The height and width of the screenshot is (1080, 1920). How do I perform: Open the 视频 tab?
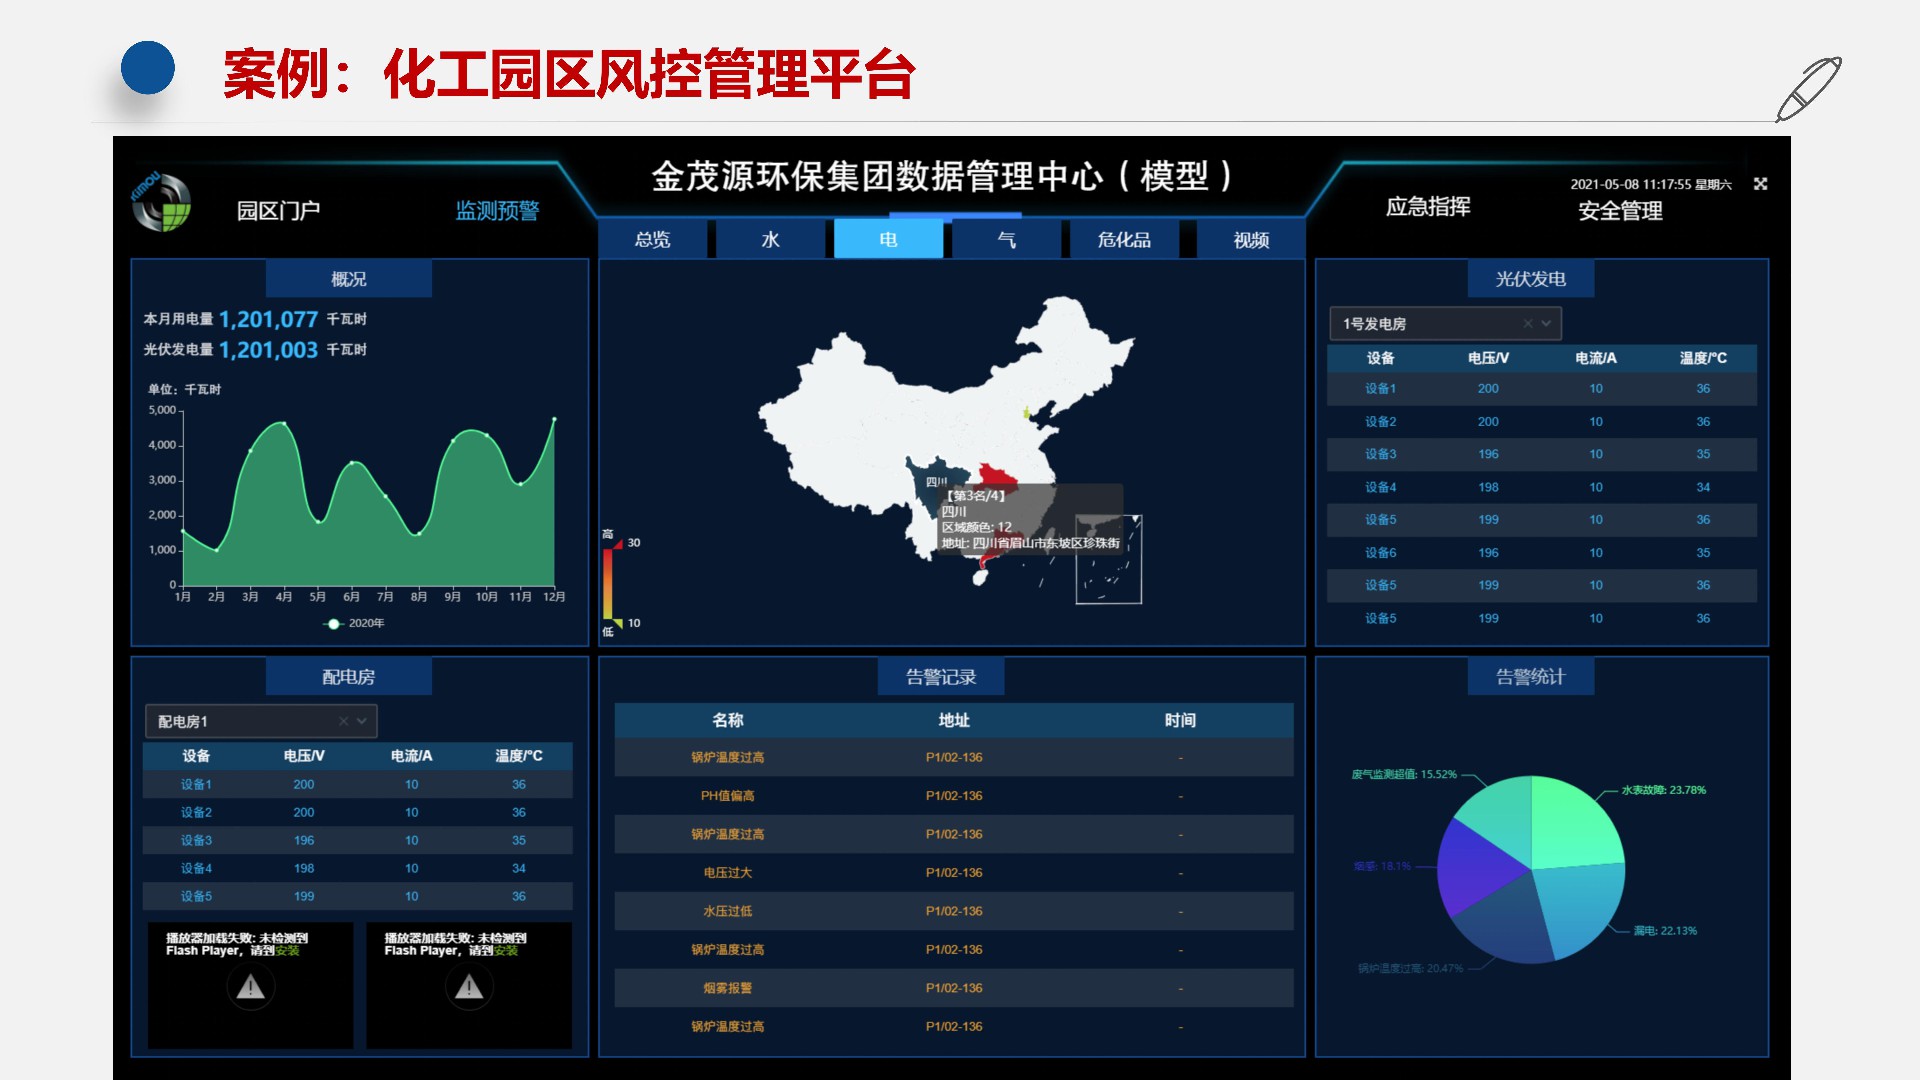click(x=1251, y=240)
